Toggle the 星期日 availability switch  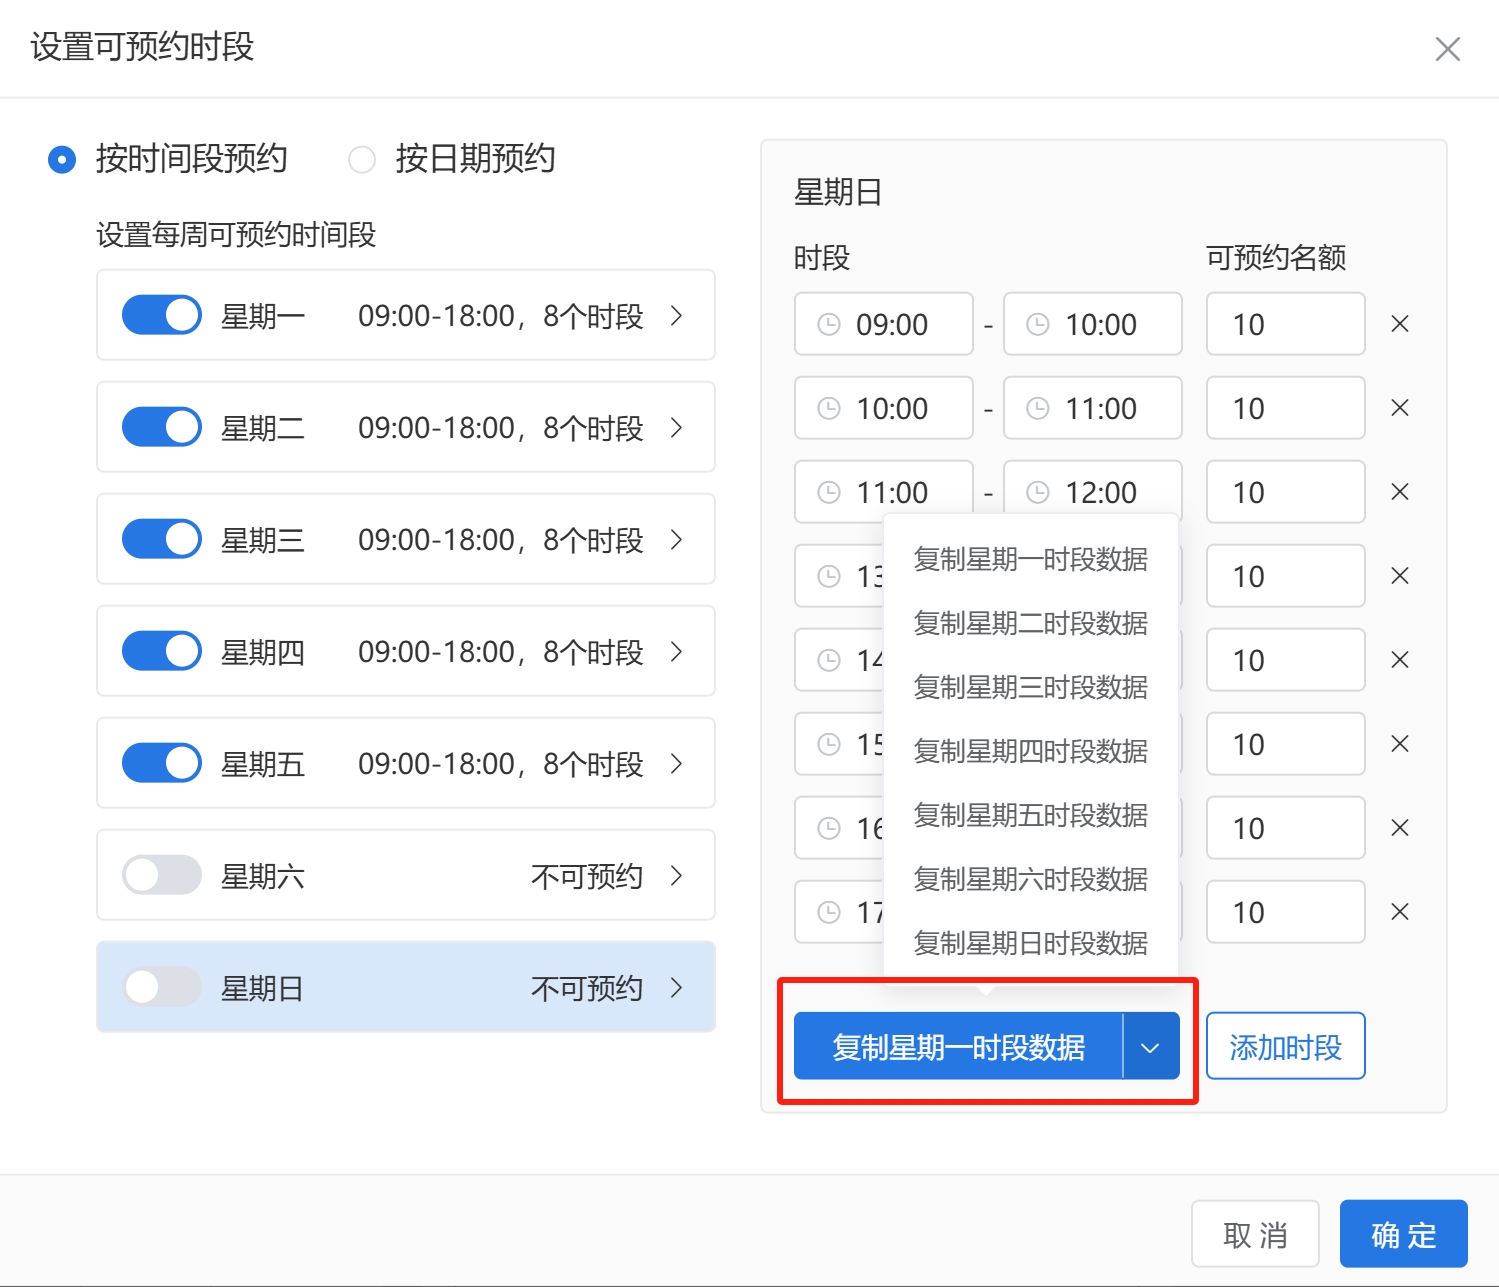coord(162,987)
